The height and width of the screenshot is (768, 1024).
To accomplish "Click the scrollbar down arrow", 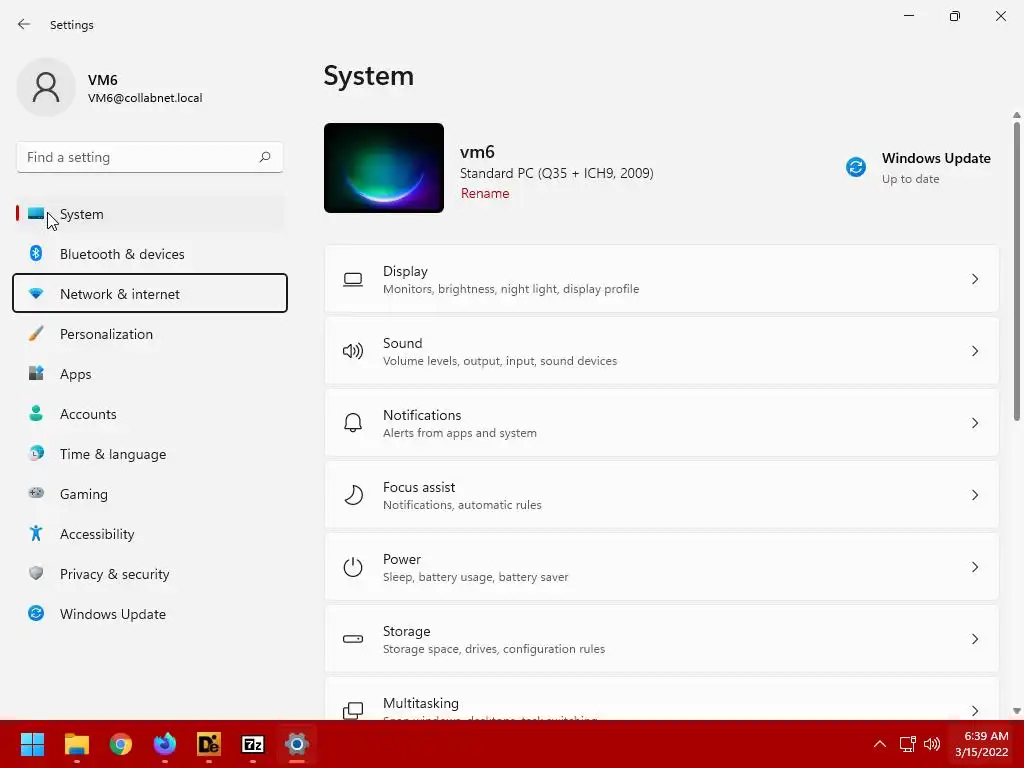I will (x=1016, y=711).
